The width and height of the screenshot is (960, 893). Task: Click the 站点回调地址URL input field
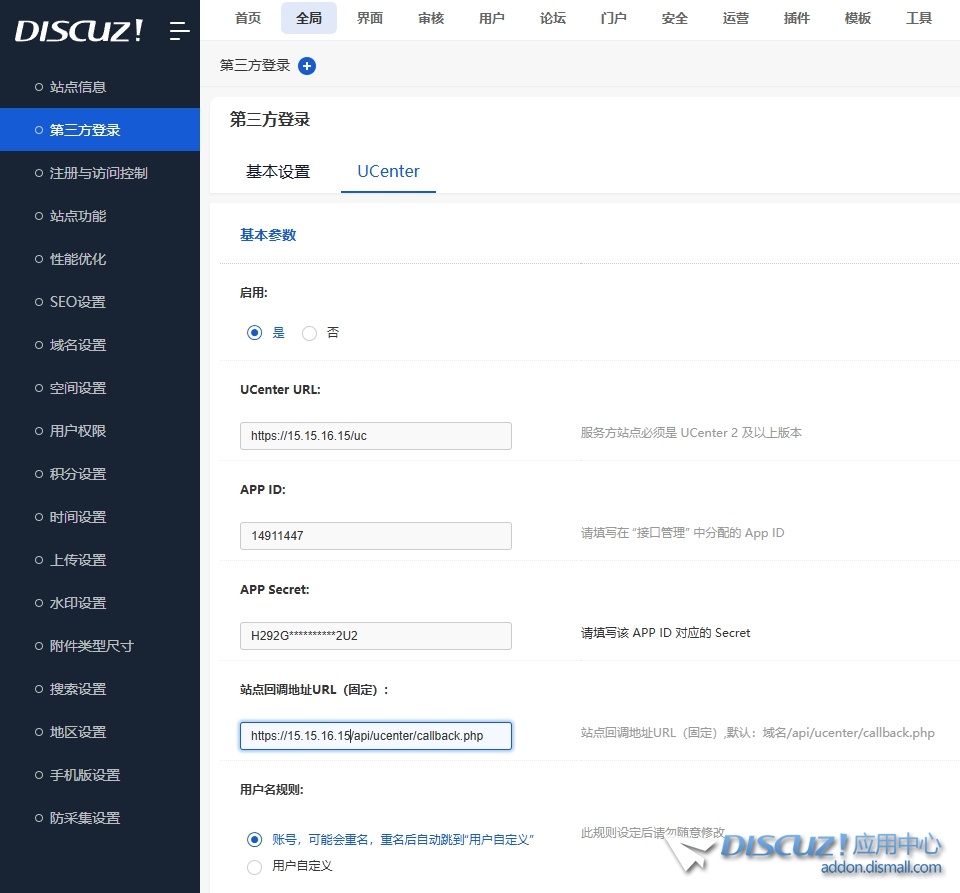[x=375, y=736]
